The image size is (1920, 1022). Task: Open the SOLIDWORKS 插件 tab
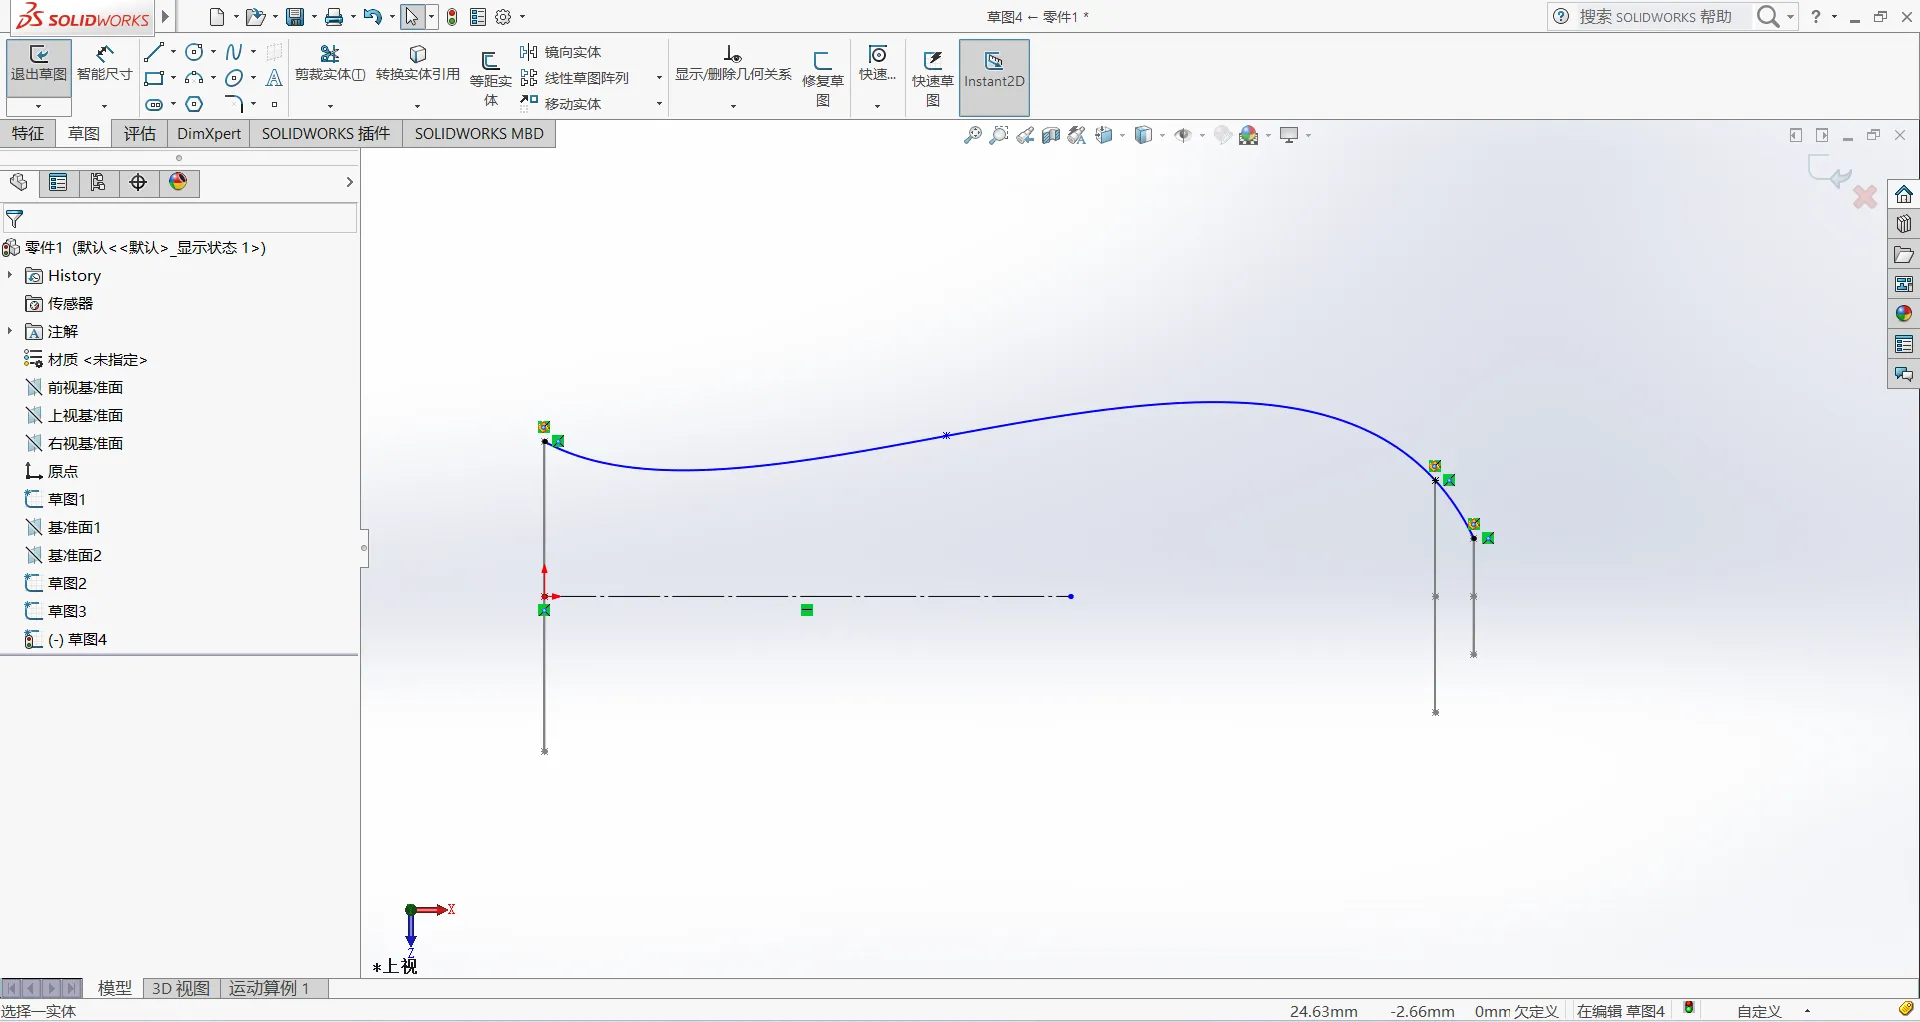(326, 133)
